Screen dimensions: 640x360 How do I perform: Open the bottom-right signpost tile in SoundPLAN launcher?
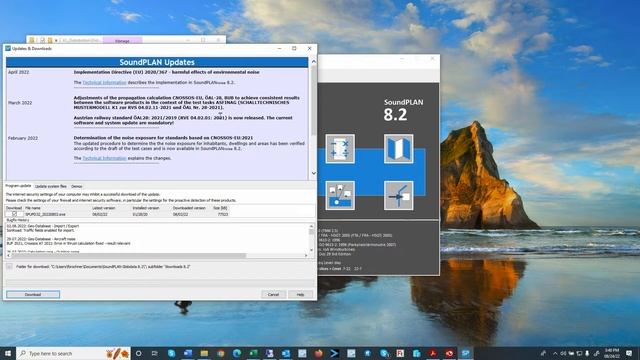coord(398,196)
